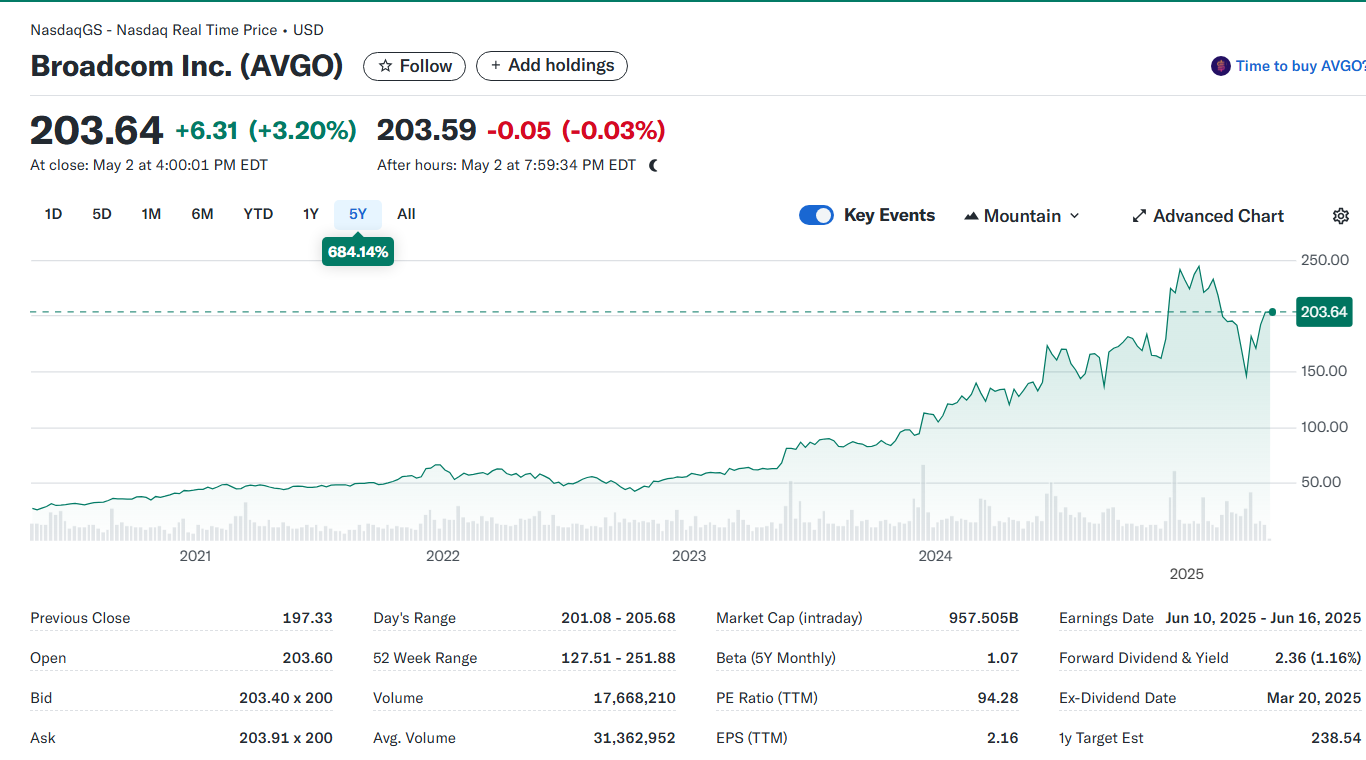Click the 2021 label on chart axis
The width and height of the screenshot is (1366, 760).
coord(195,556)
